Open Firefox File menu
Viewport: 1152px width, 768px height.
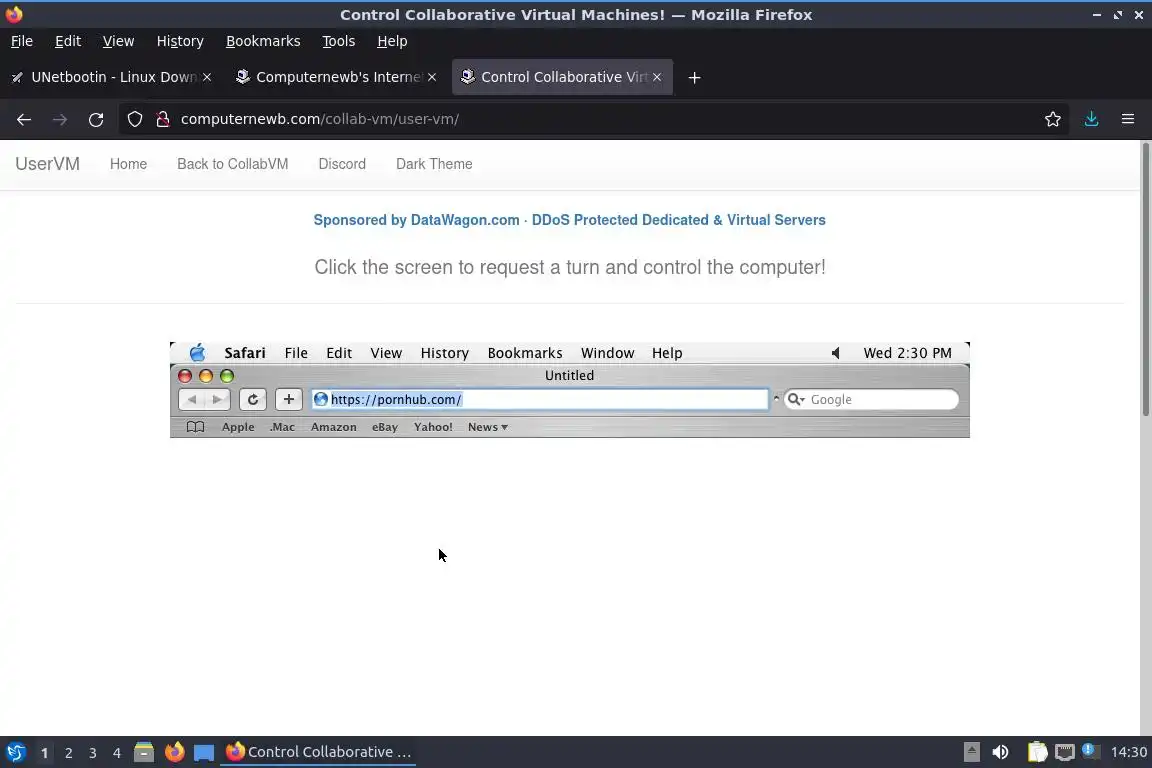(x=22, y=41)
